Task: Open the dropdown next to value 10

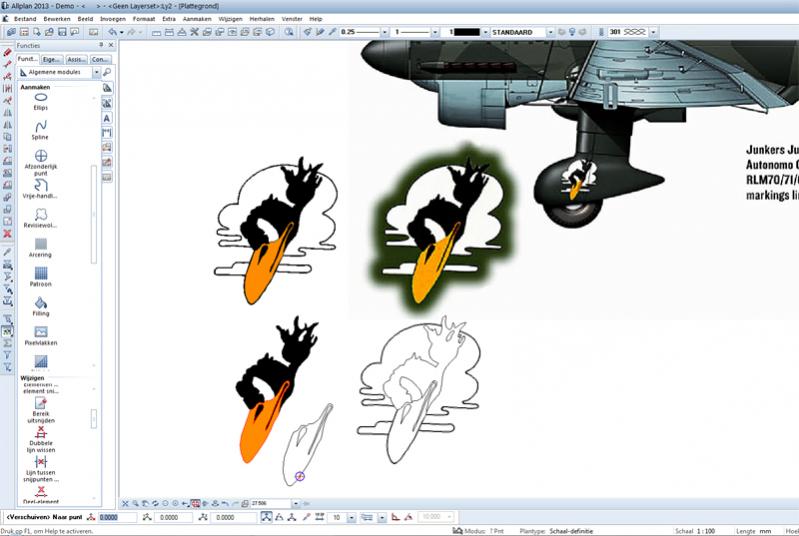Action: point(352,517)
